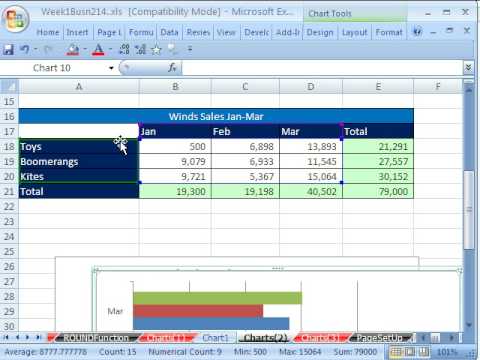The height and width of the screenshot is (360, 480).
Task: Go to first sheet tab arrow
Action: tap(6, 337)
